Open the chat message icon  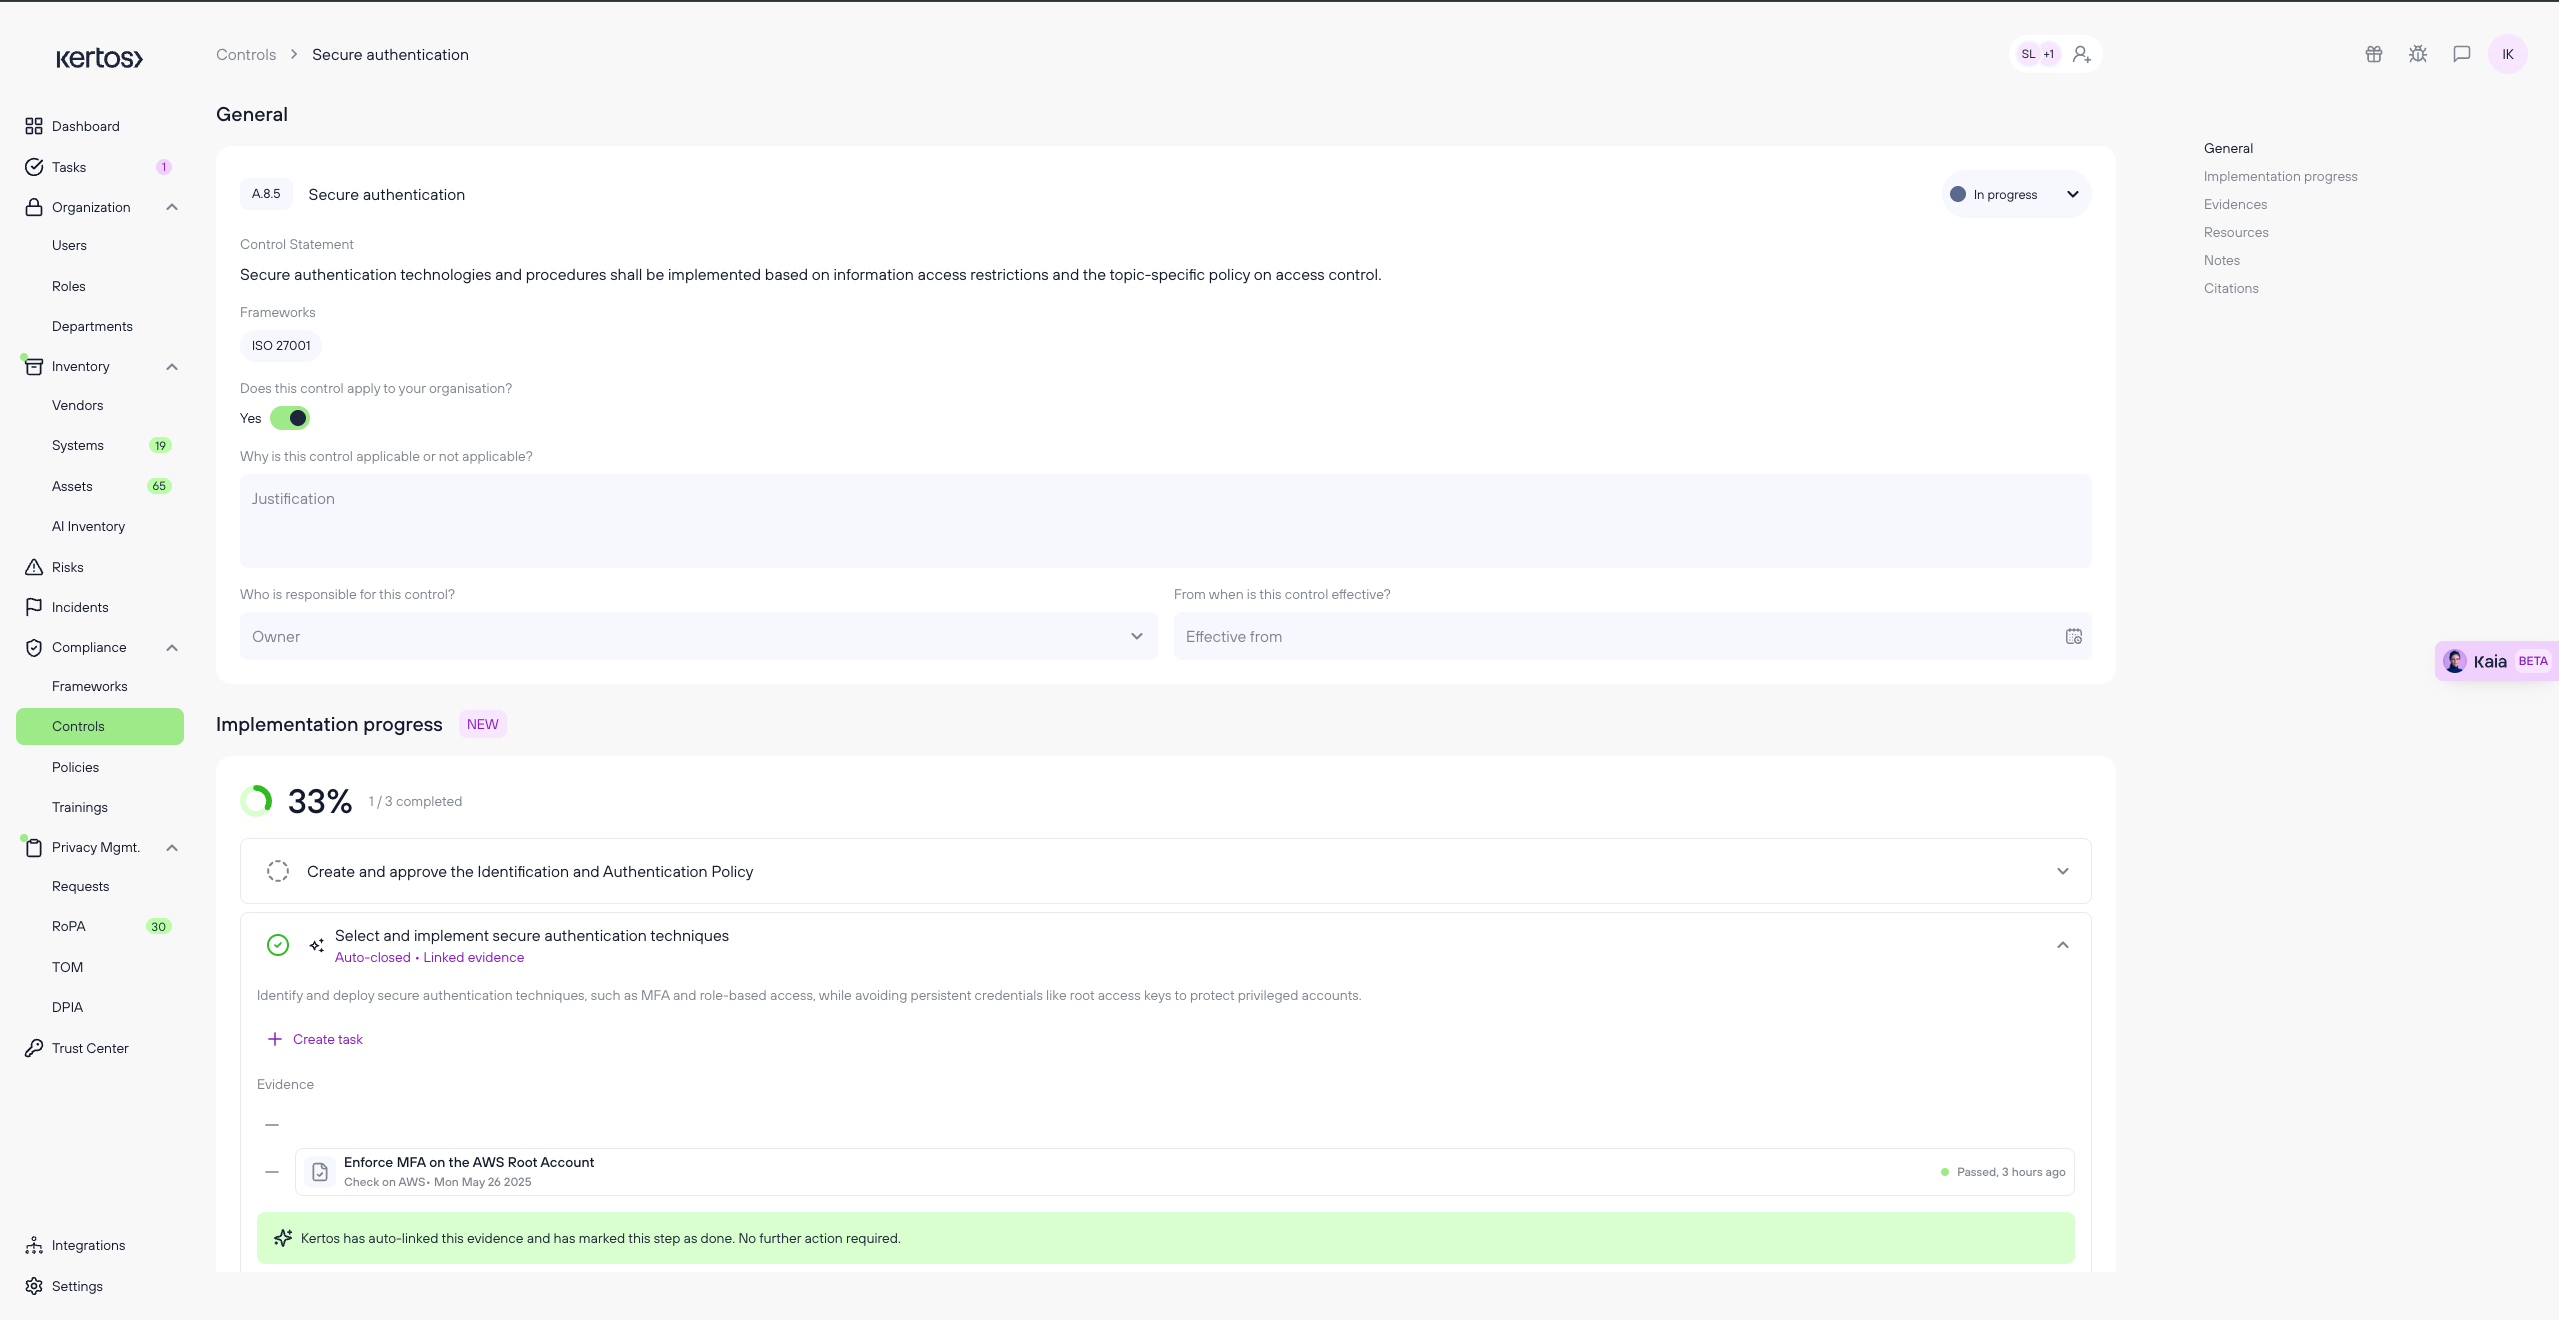2461,54
